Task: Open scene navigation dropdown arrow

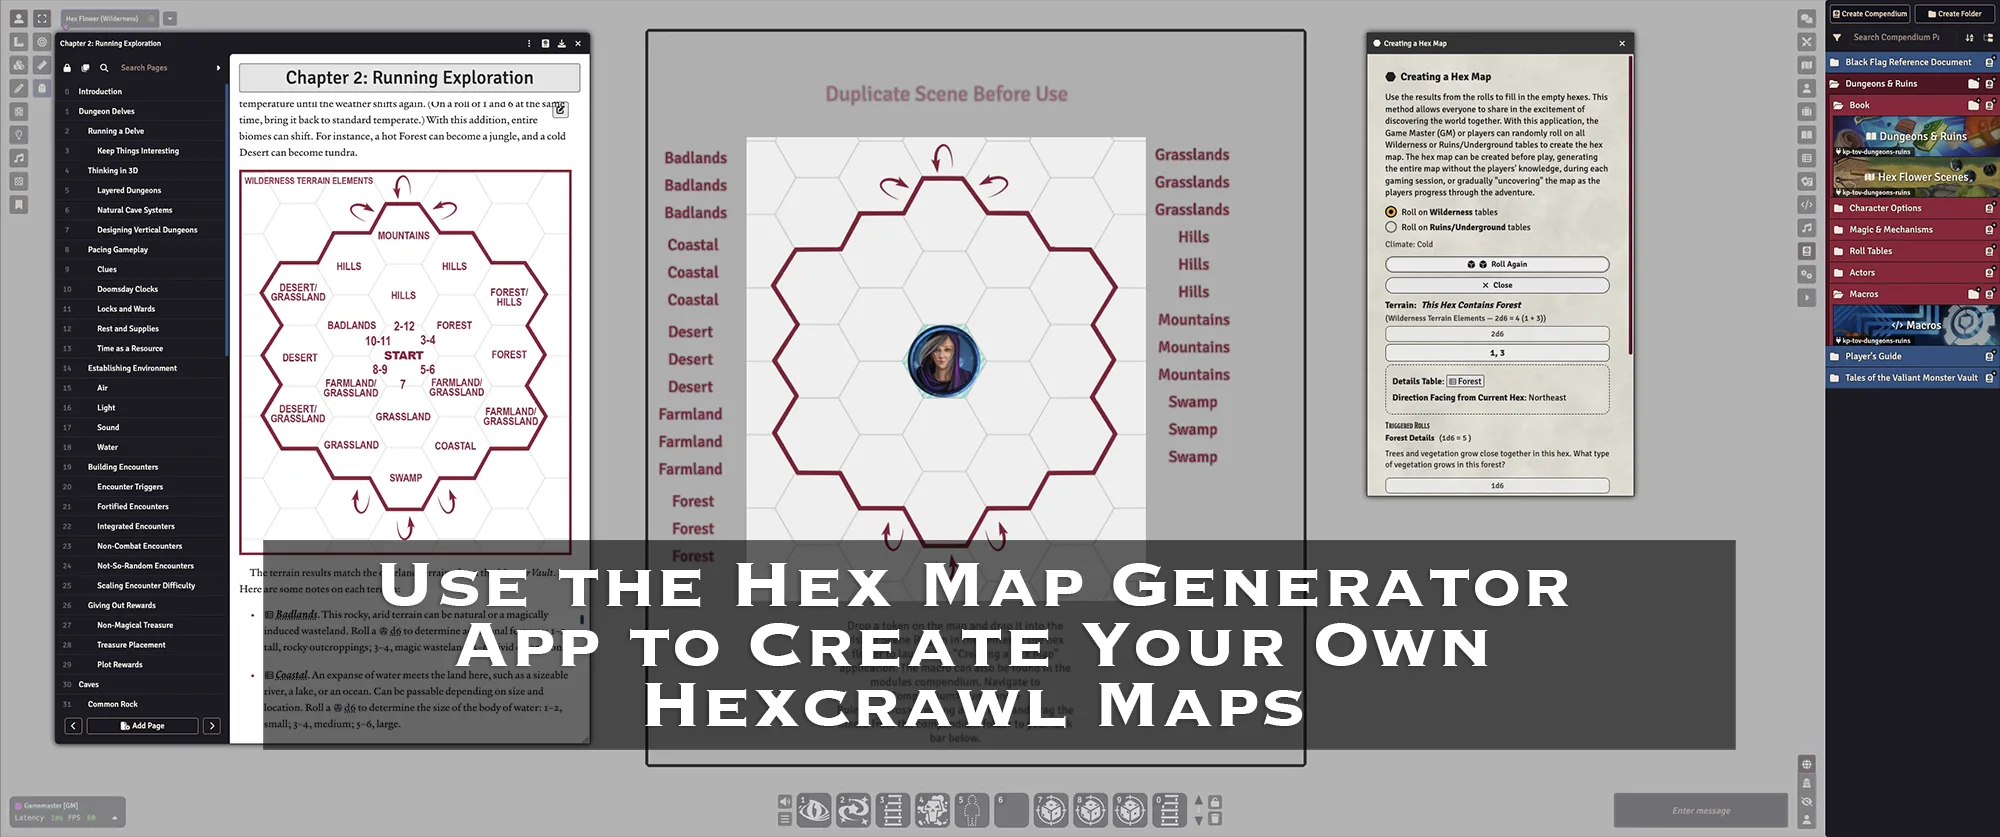Action: (170, 18)
